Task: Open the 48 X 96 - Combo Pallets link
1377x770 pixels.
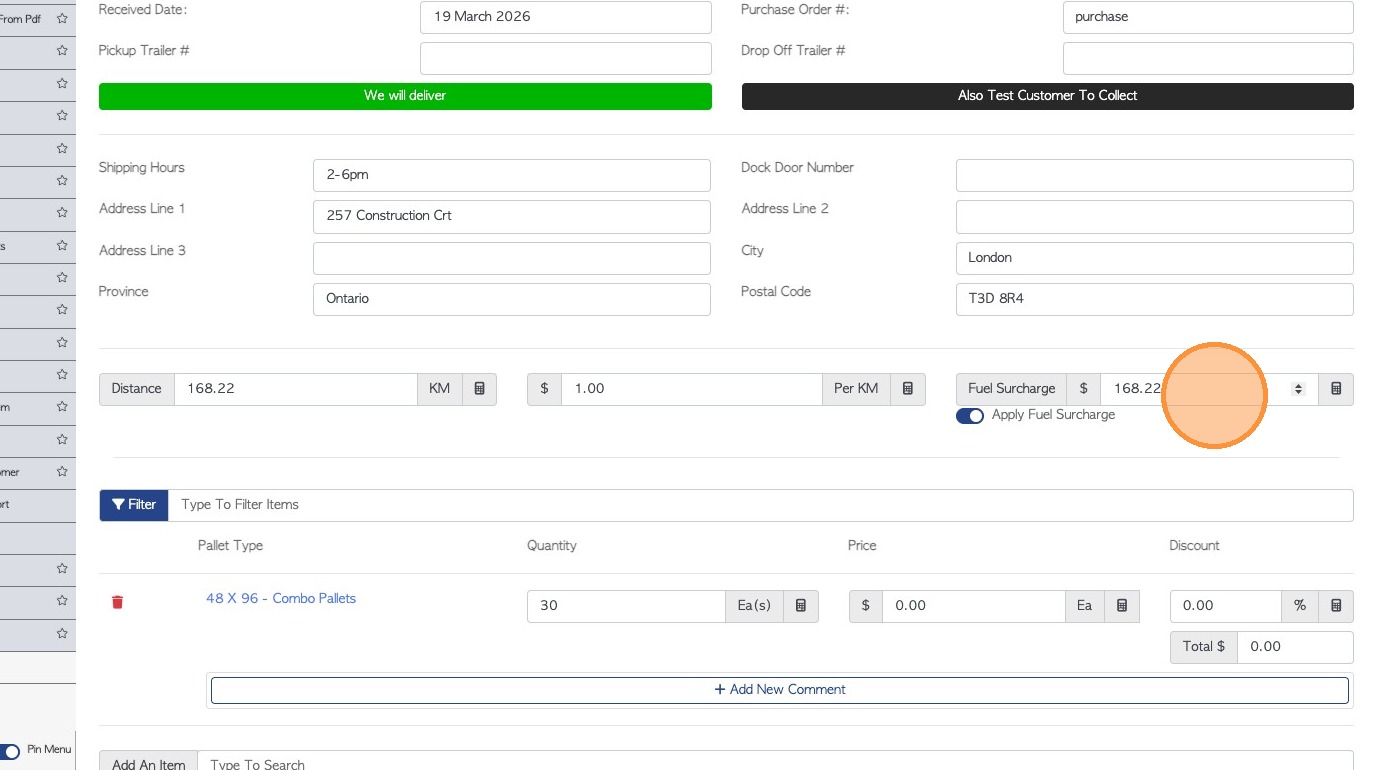Action: 281,599
